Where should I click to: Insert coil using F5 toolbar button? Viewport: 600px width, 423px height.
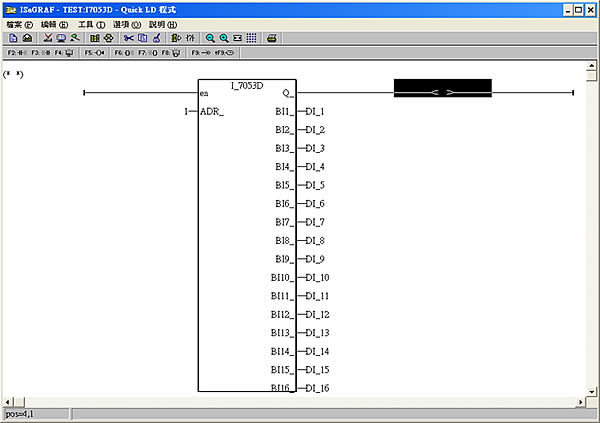pos(94,51)
